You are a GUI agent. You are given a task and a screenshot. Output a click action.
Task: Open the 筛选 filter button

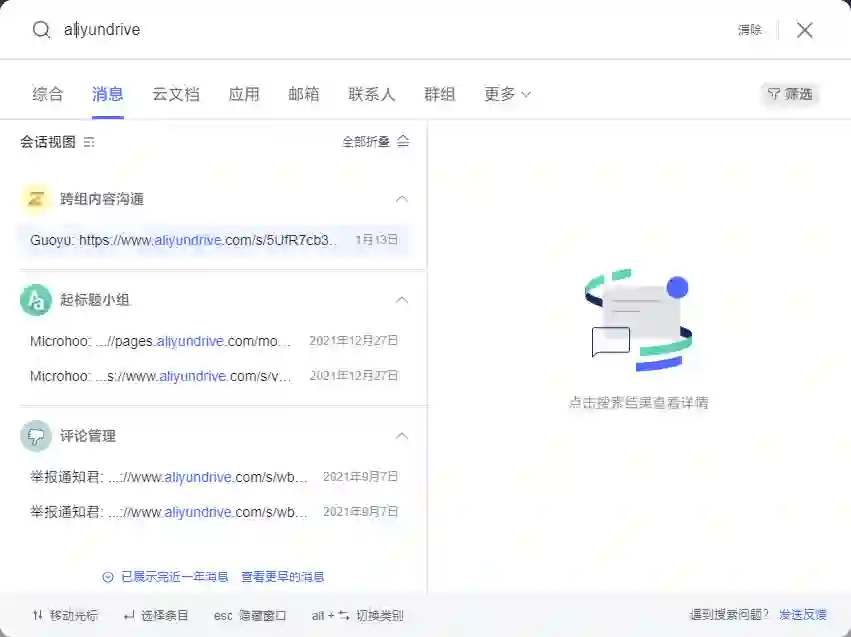pos(790,94)
